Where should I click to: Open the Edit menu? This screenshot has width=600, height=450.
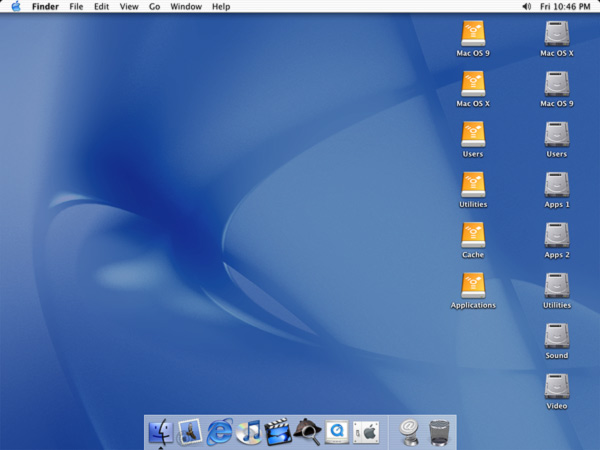(101, 7)
